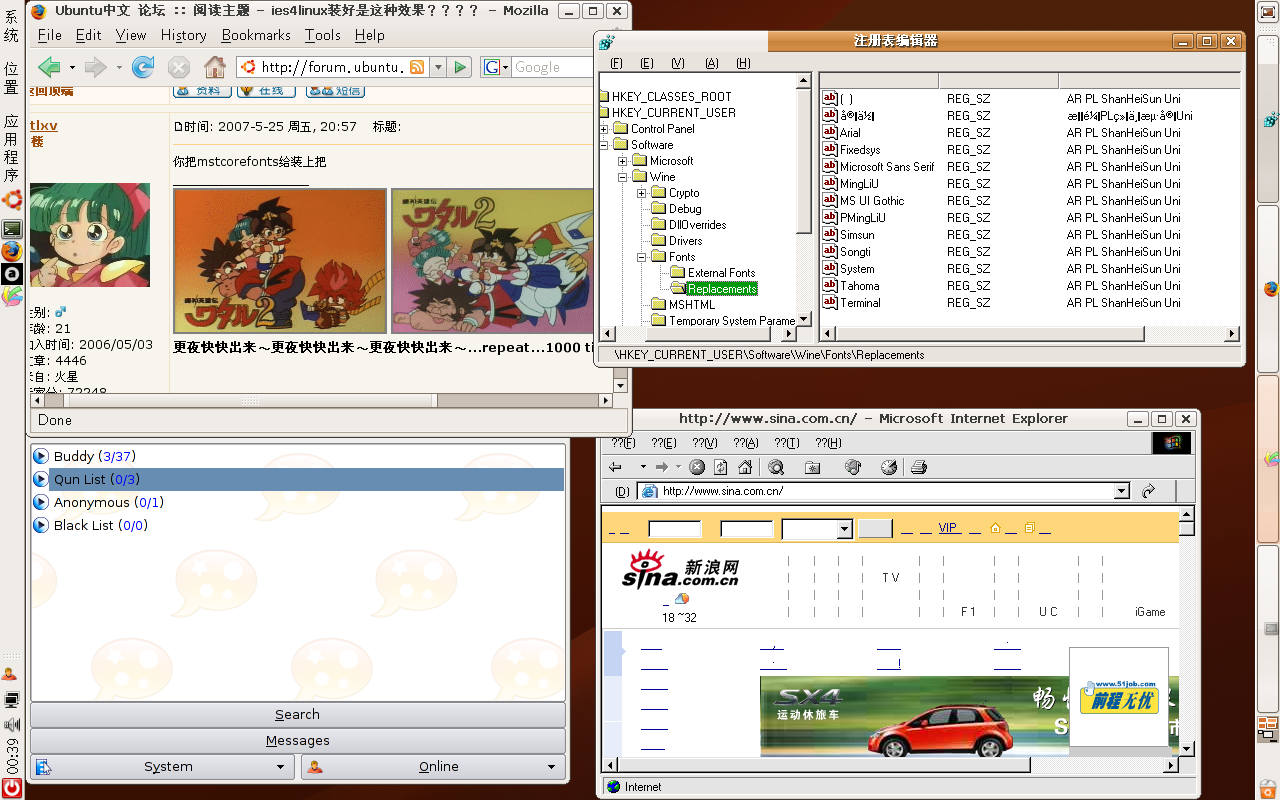Viewport: 1280px width, 800px height.
Task: Click IE Stop button
Action: 697,467
